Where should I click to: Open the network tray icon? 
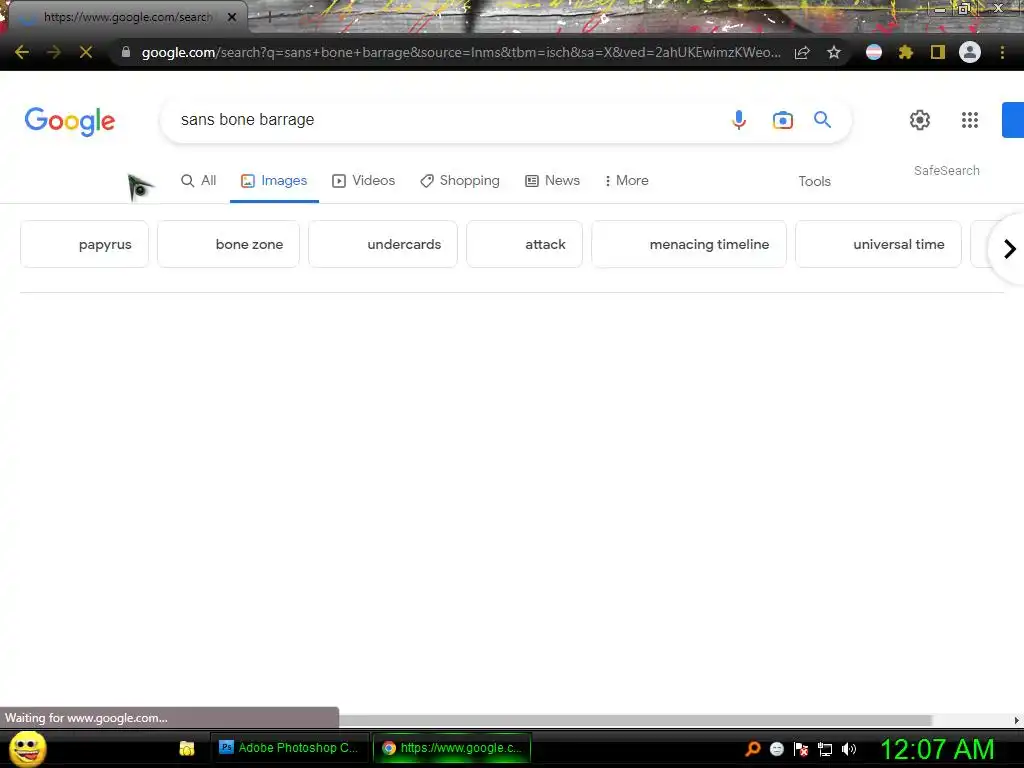tap(825, 749)
